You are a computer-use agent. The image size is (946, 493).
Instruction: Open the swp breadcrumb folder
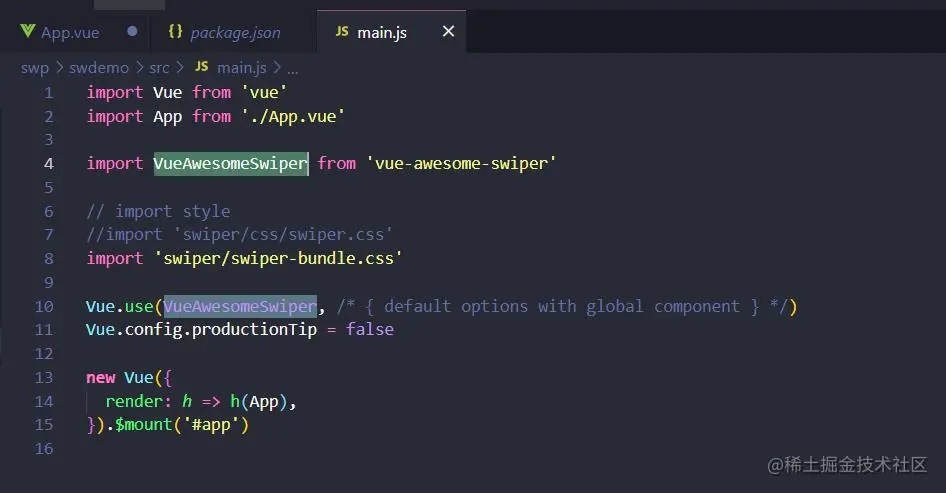tap(34, 68)
